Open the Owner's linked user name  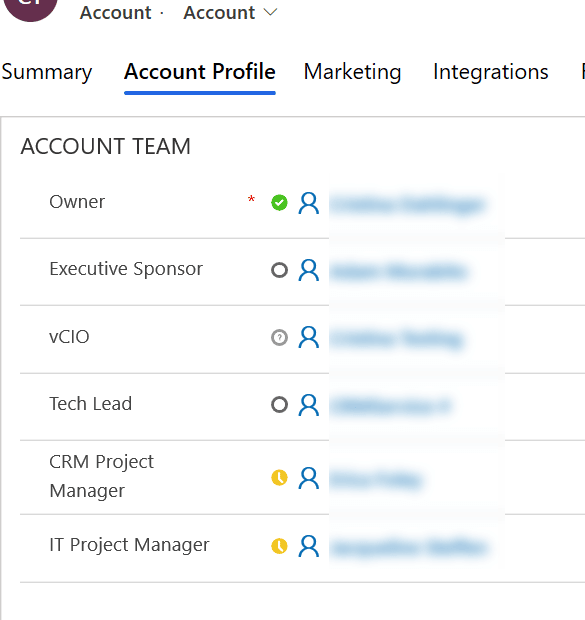[x=407, y=205]
